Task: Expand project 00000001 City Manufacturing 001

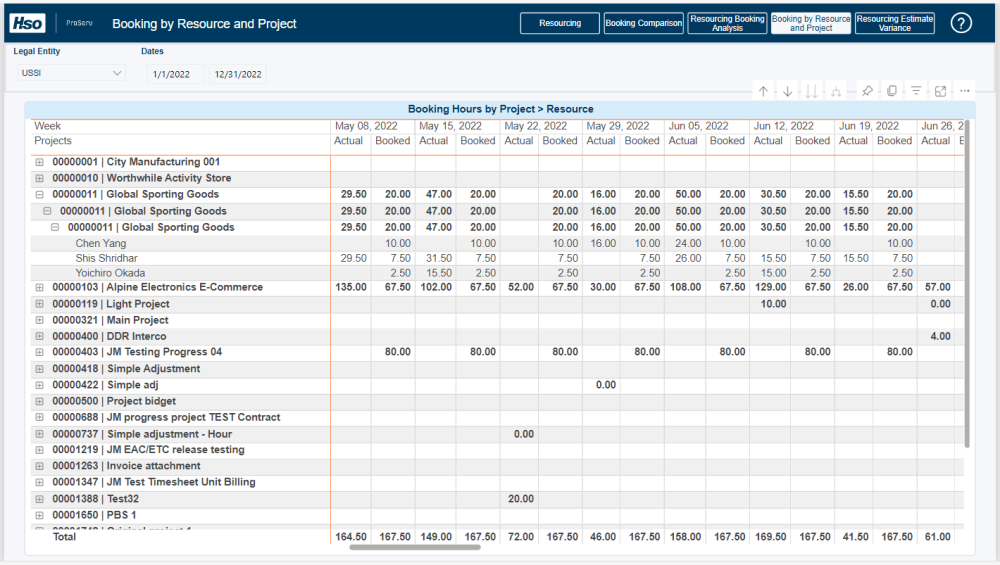Action: [x=40, y=162]
